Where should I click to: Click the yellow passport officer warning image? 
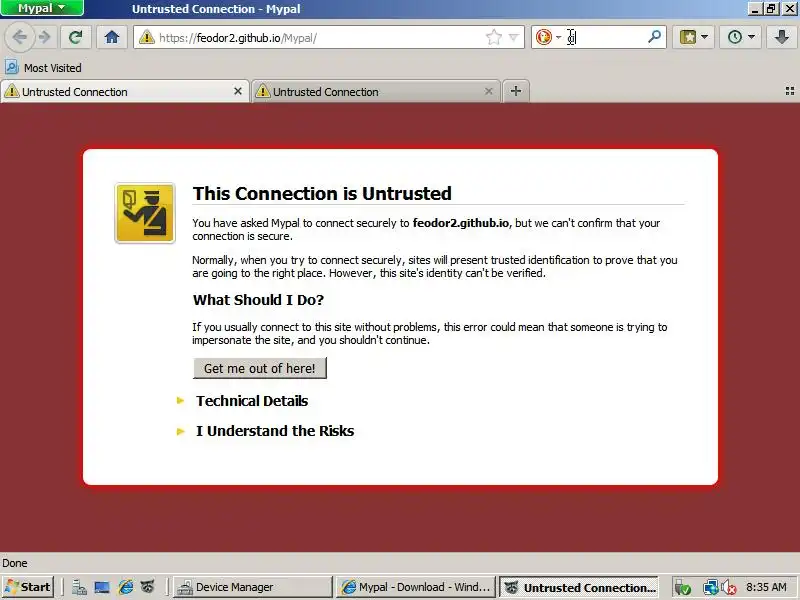pyautogui.click(x=145, y=213)
